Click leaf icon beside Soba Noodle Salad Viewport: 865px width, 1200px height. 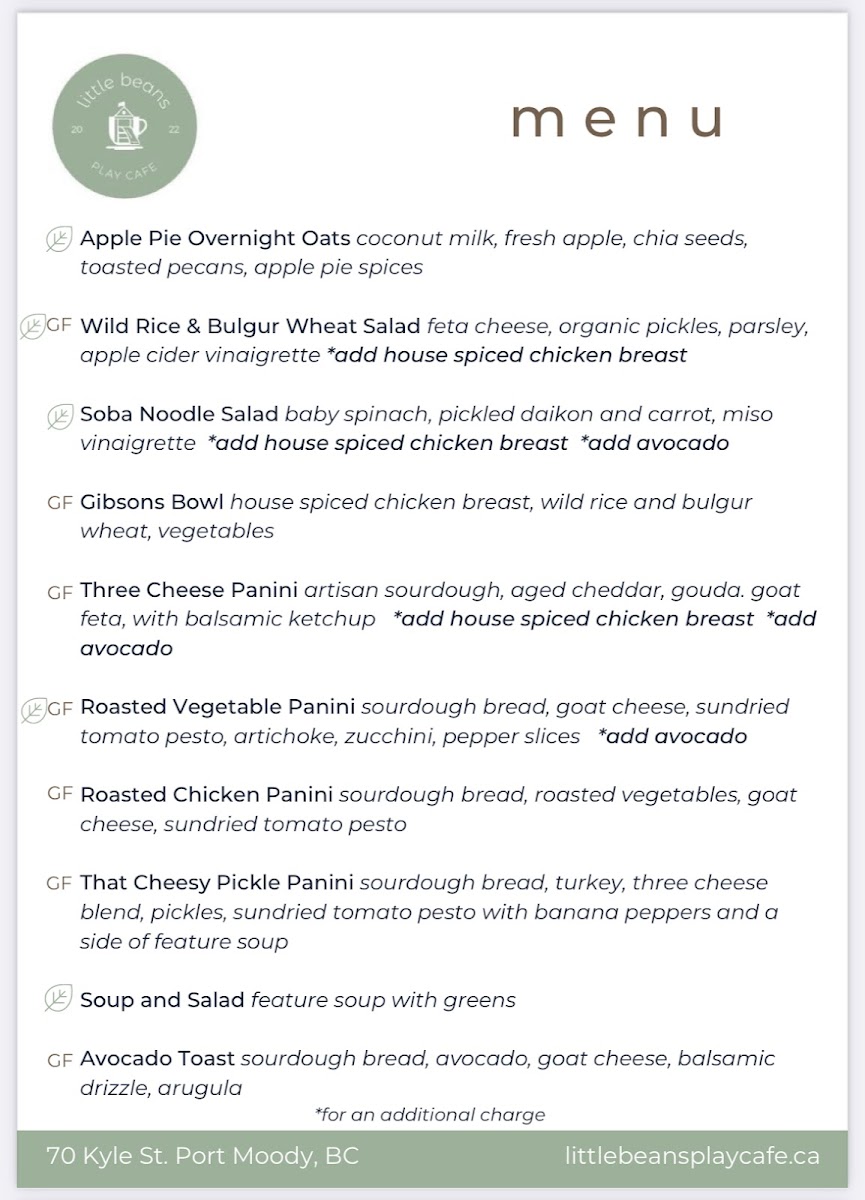(x=59, y=416)
